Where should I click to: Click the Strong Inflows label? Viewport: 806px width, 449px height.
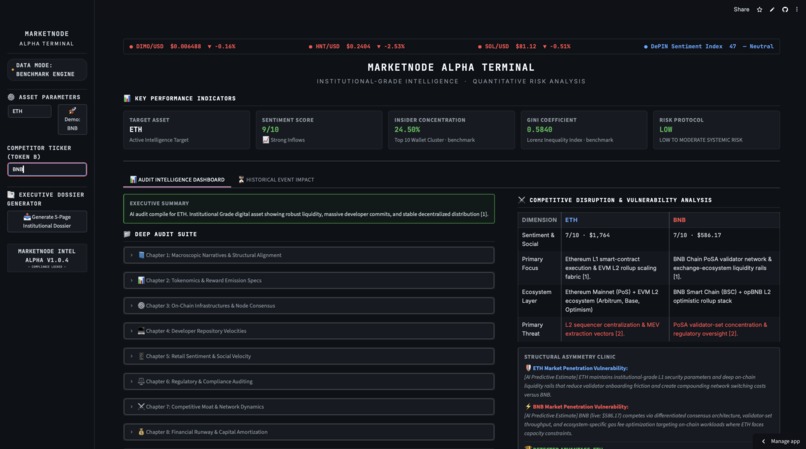point(284,140)
